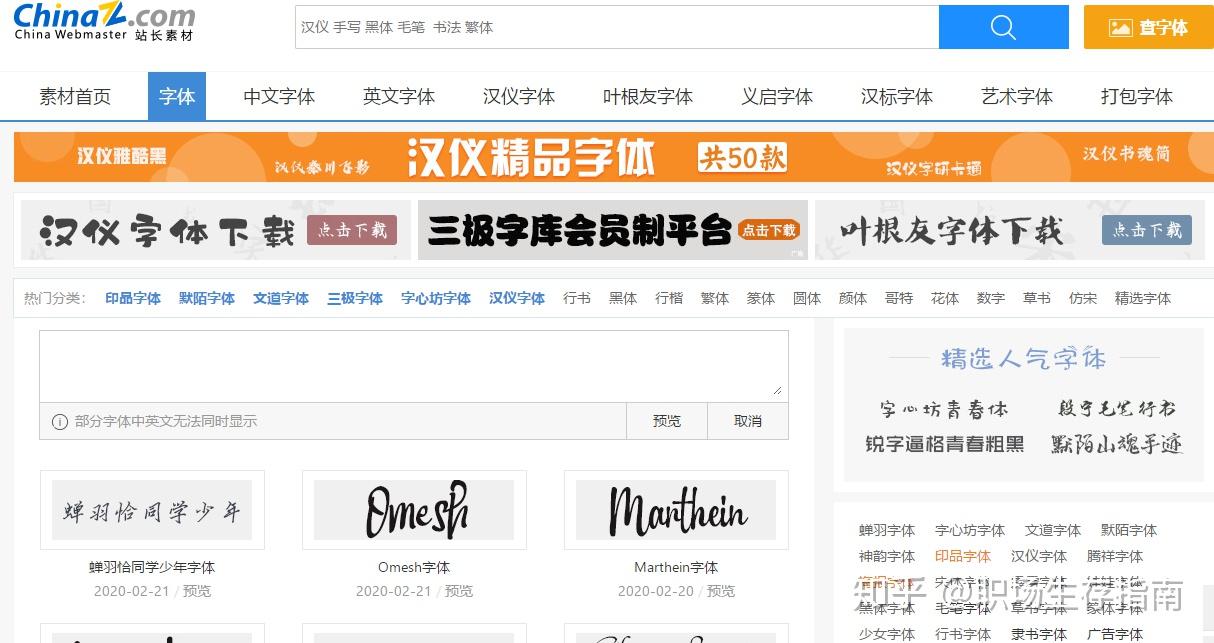This screenshot has height=643, width=1214.
Task: Open the Omesh字体 title link
Action: pos(414,567)
